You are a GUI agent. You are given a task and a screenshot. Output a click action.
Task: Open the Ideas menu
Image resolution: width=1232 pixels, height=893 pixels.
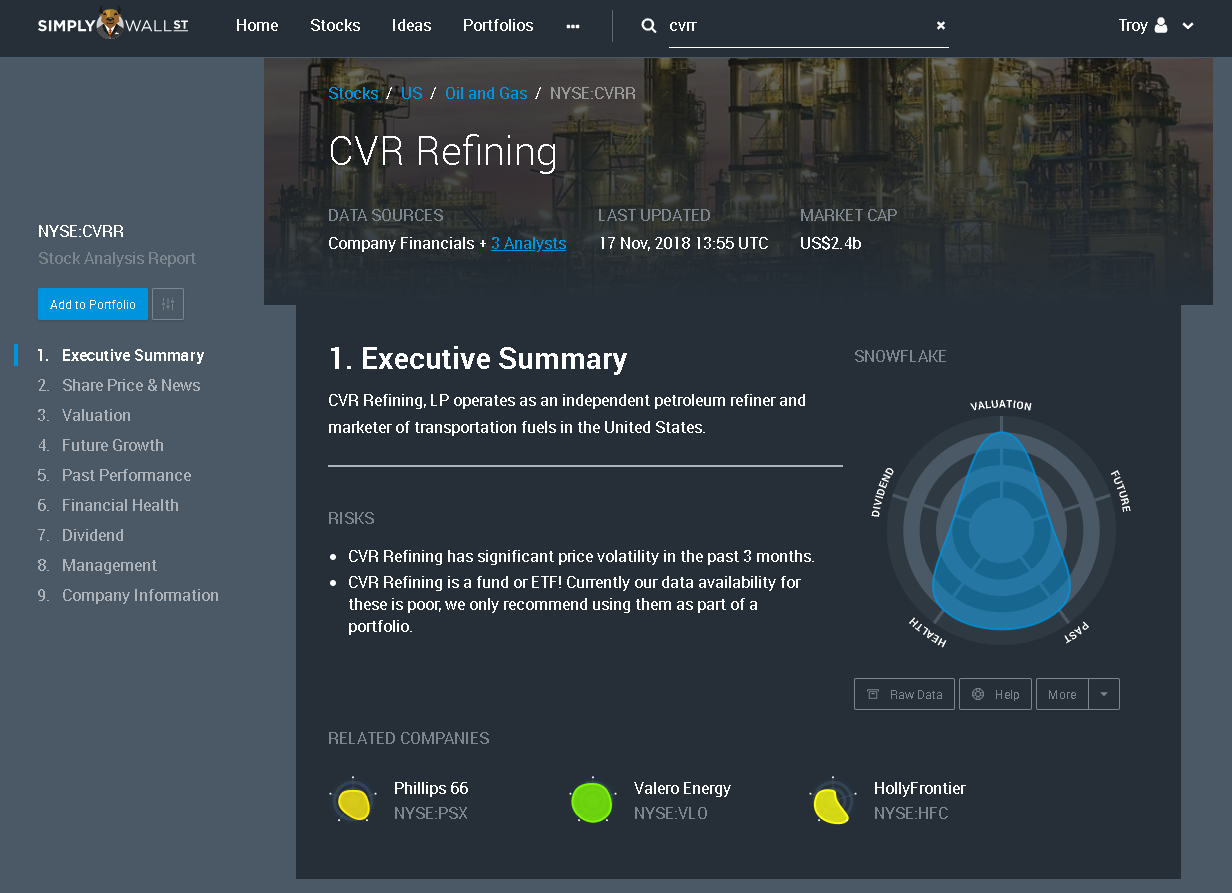coord(412,26)
